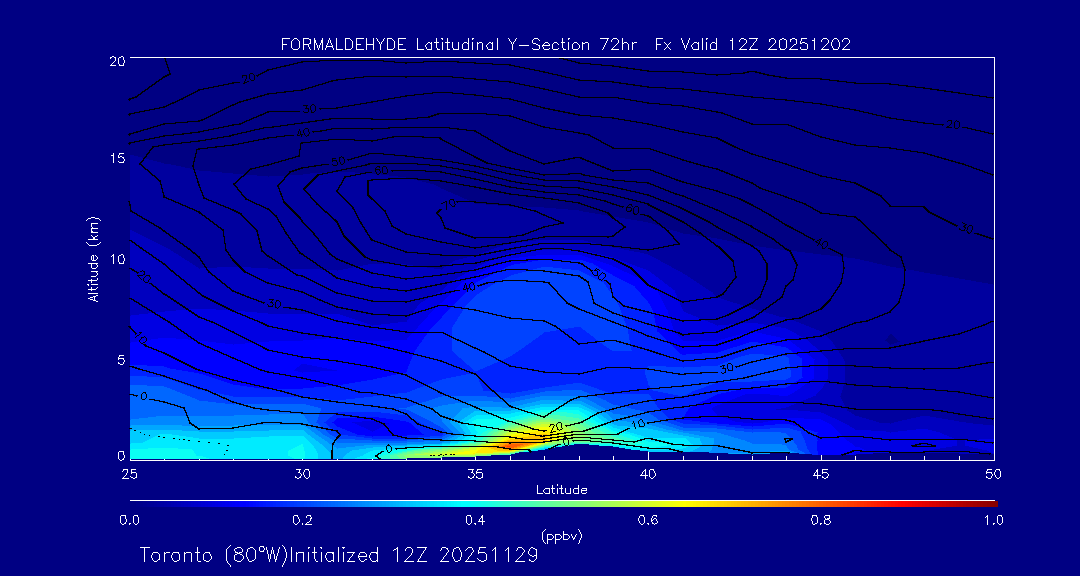The image size is (1080, 576).
Task: Click the latitude 30 tick label
Action: [302, 473]
